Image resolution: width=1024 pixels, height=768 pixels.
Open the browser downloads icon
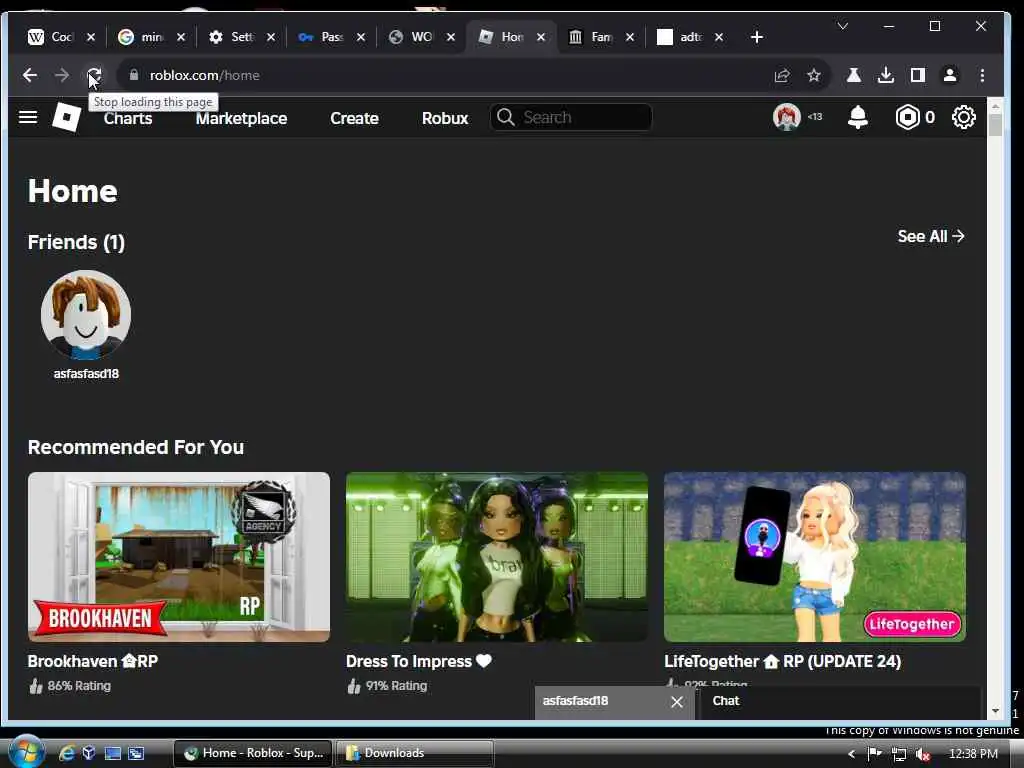pos(886,75)
